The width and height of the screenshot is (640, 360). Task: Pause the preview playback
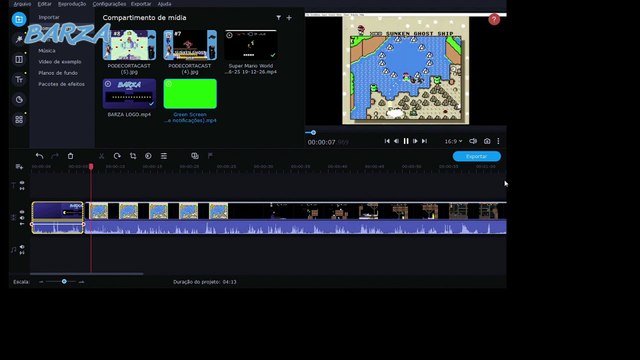pos(406,141)
